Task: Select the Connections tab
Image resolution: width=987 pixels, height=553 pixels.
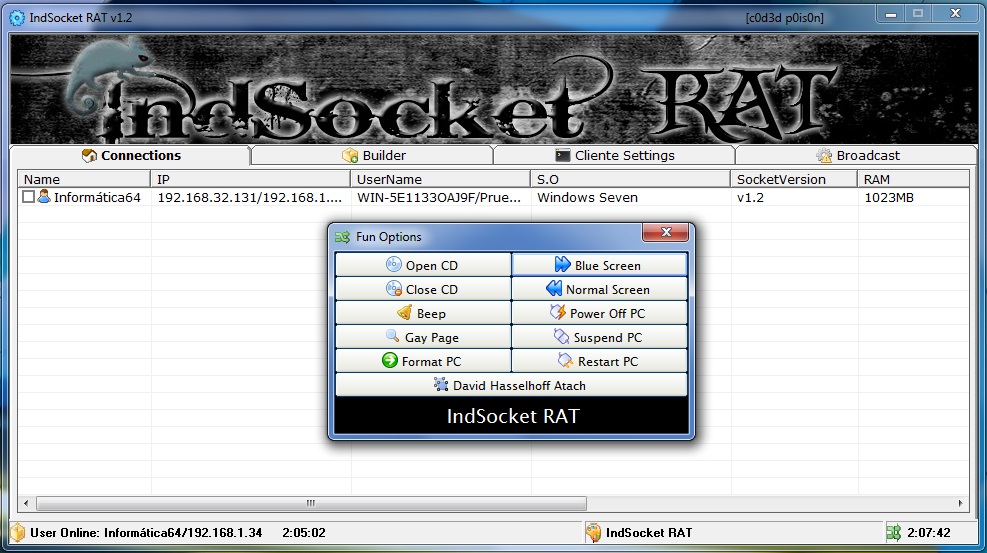Action: 130,155
